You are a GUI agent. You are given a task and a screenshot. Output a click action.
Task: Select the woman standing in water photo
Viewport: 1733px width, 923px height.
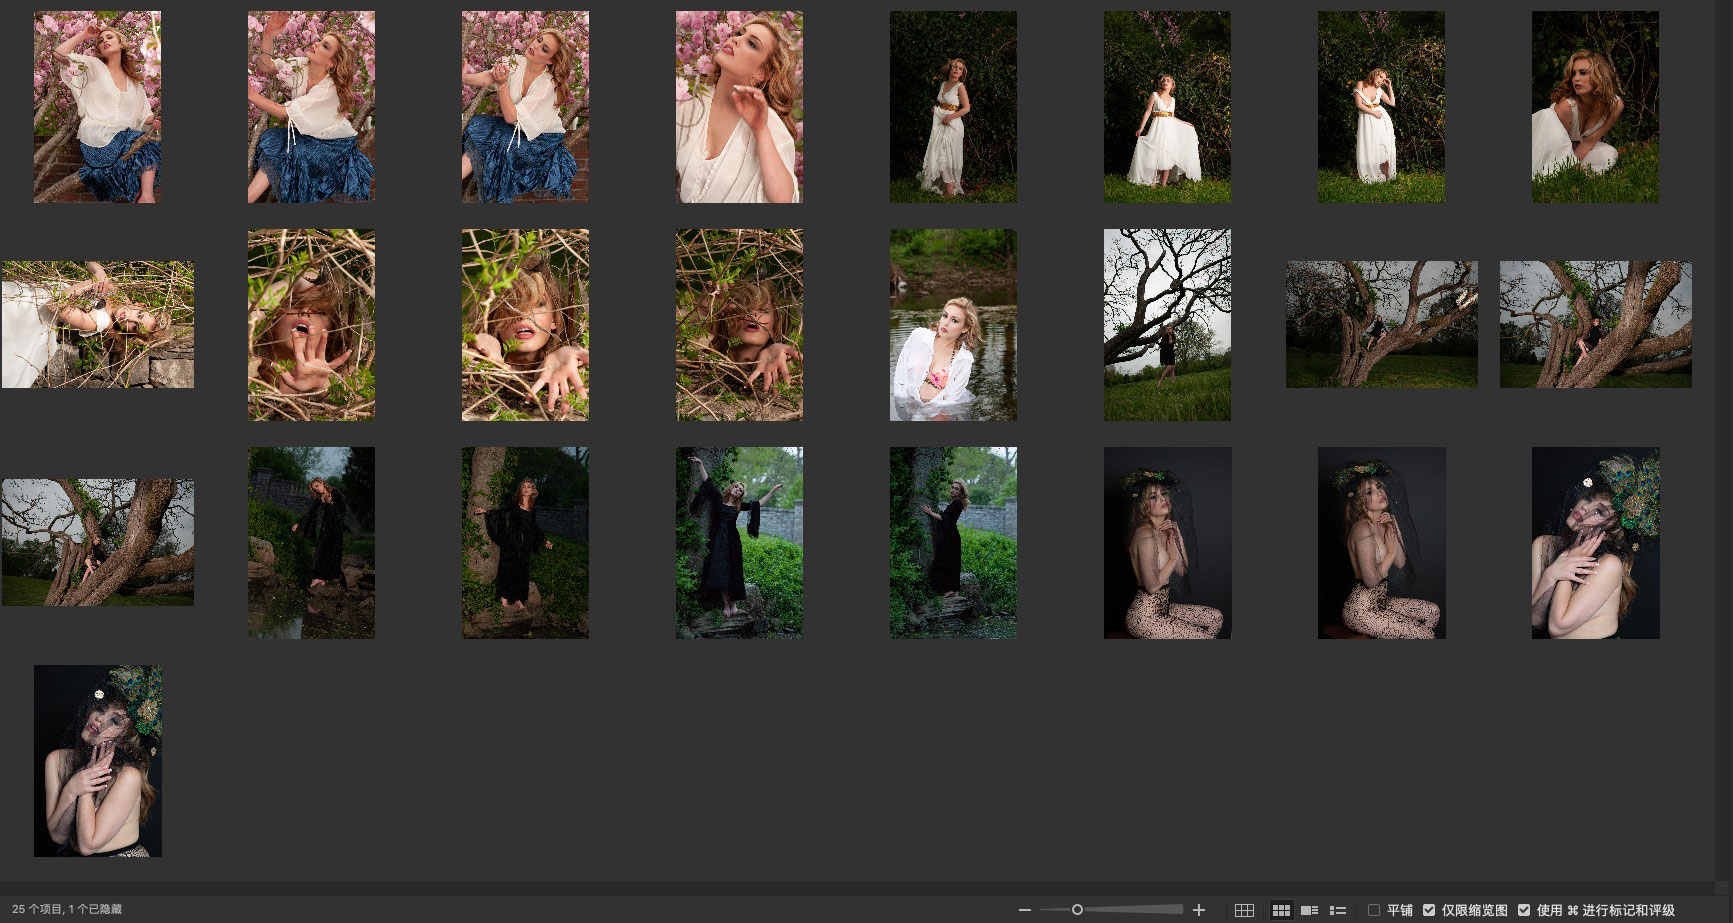tap(953, 325)
